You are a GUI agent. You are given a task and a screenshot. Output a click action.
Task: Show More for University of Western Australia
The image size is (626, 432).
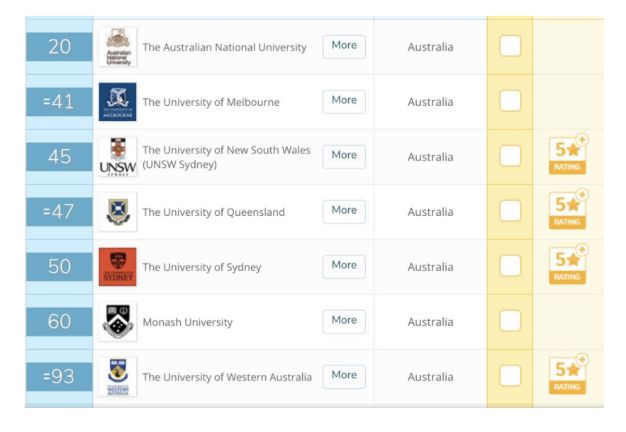(x=344, y=377)
